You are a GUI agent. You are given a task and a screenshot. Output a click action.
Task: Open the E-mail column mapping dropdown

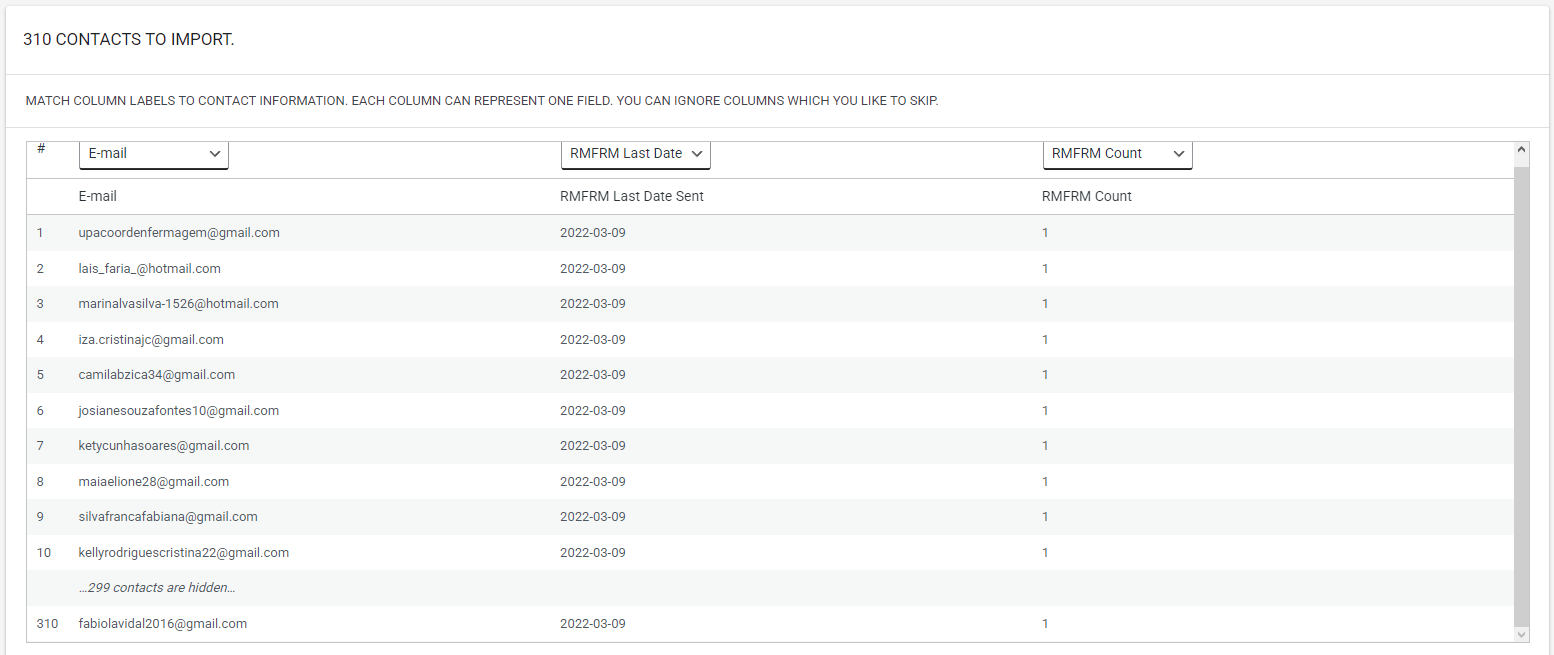tap(154, 154)
